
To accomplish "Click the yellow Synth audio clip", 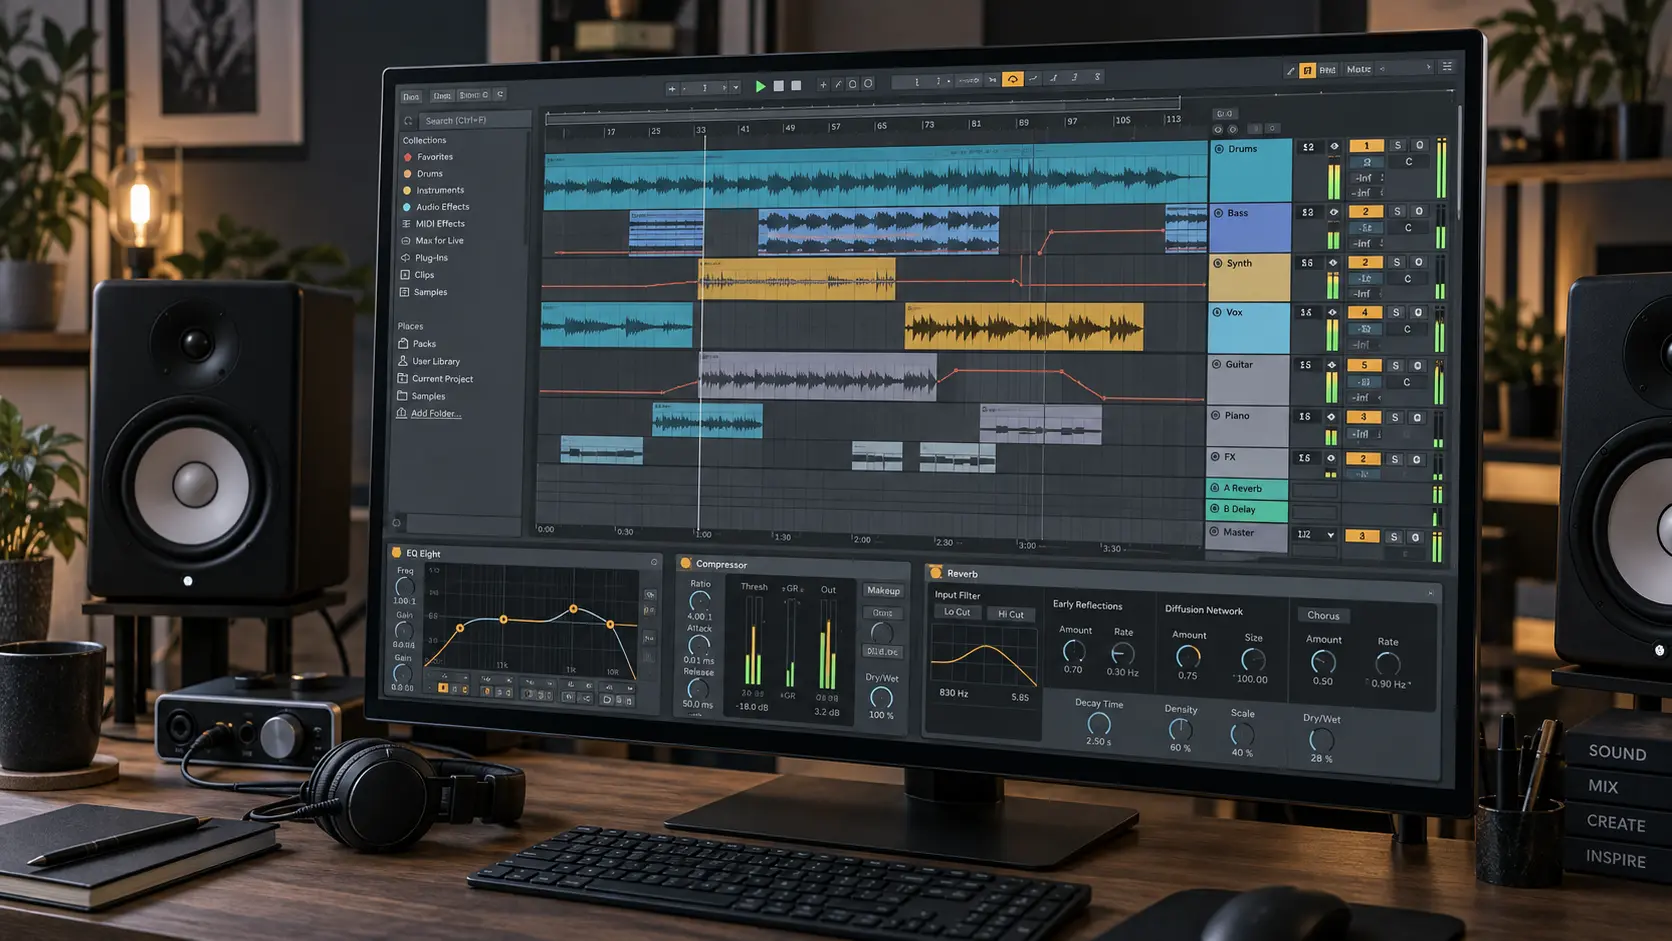I will (796, 280).
